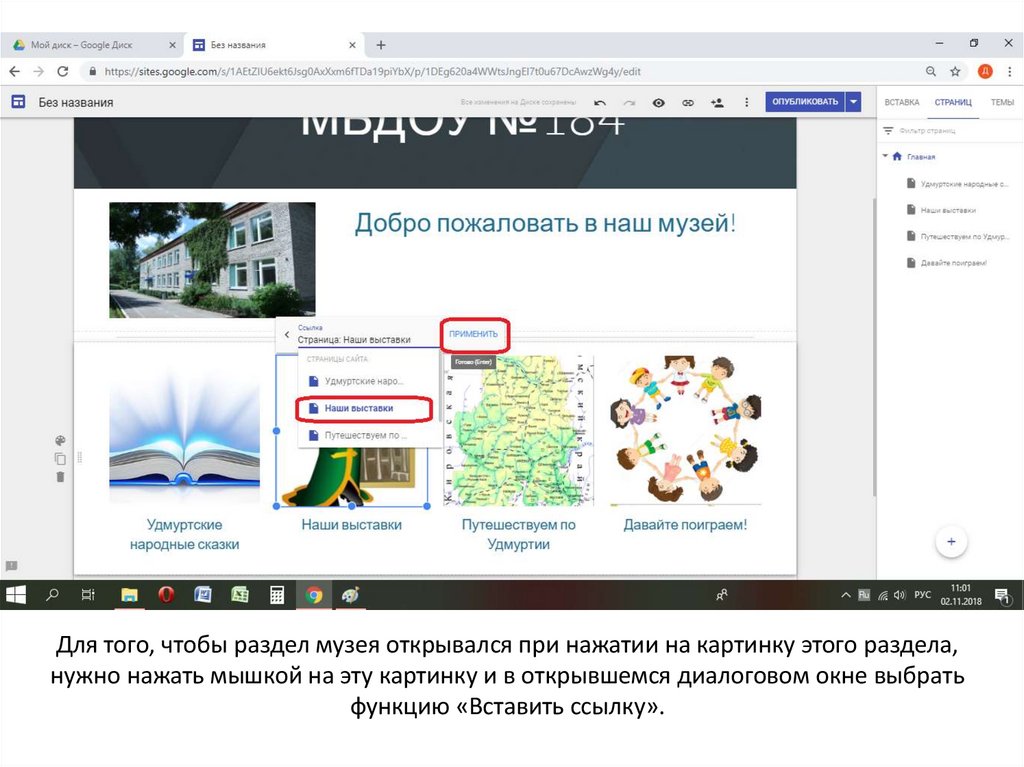Add editors with the person-plus icon
This screenshot has width=1024, height=767.
(717, 103)
